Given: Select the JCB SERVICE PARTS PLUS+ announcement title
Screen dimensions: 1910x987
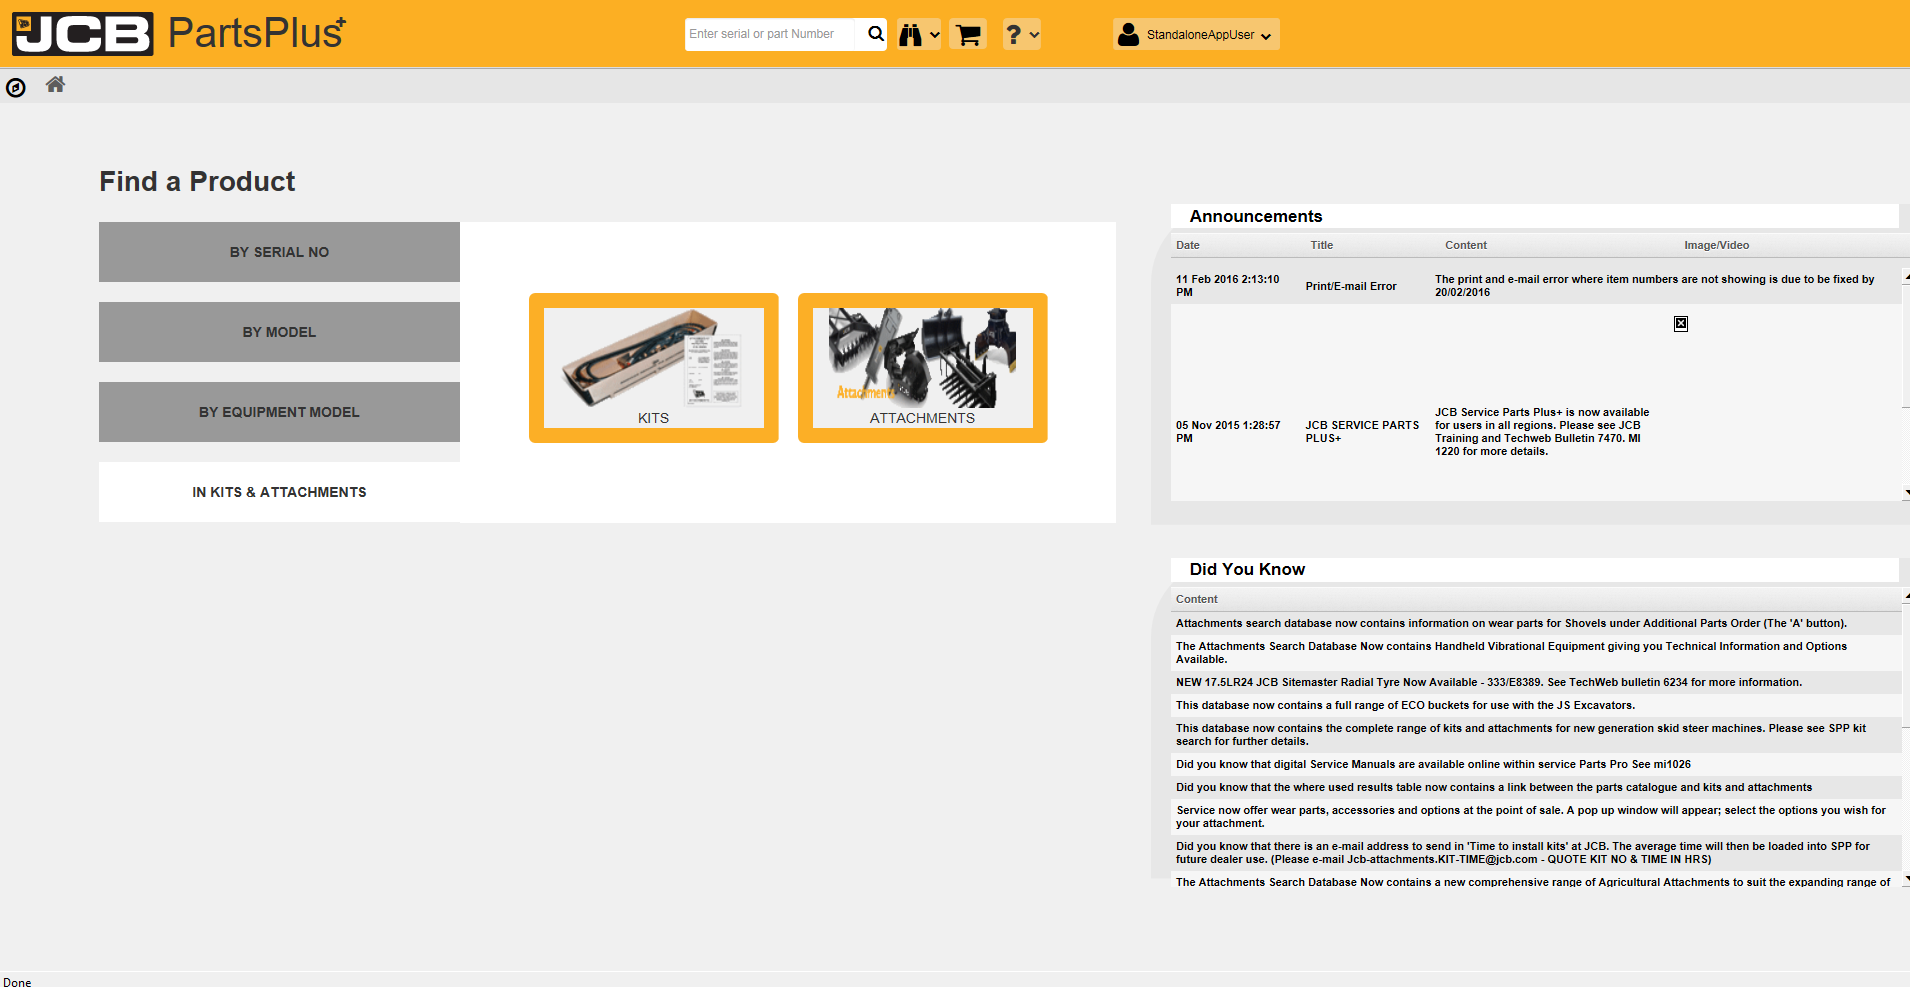Looking at the screenshot, I should tap(1362, 432).
